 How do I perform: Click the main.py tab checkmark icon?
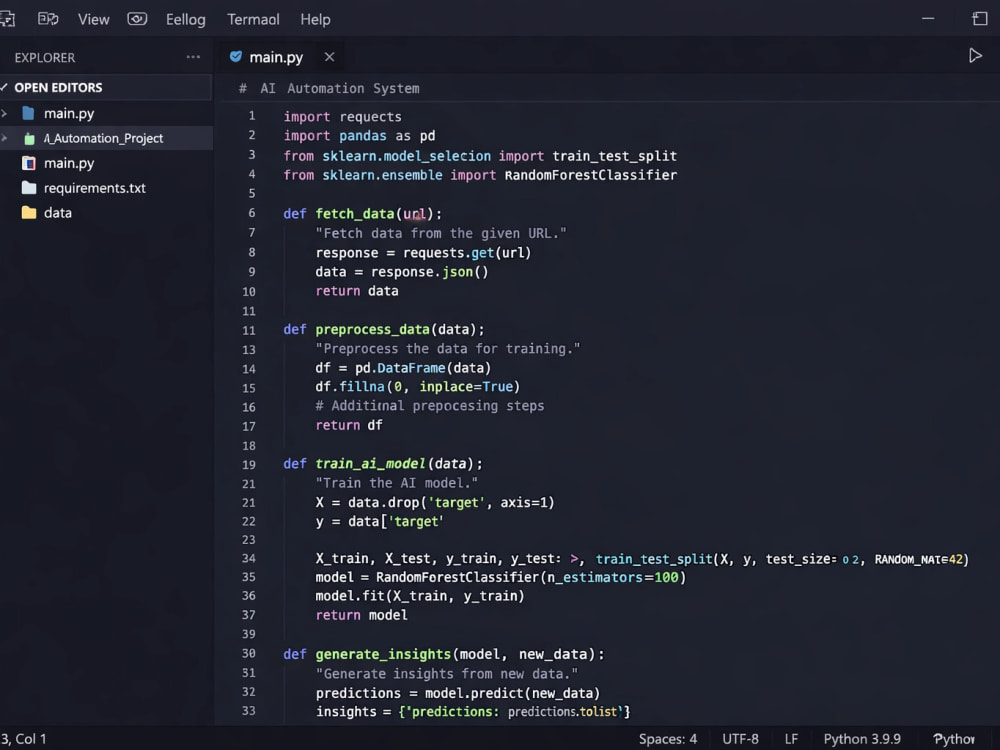pos(235,57)
